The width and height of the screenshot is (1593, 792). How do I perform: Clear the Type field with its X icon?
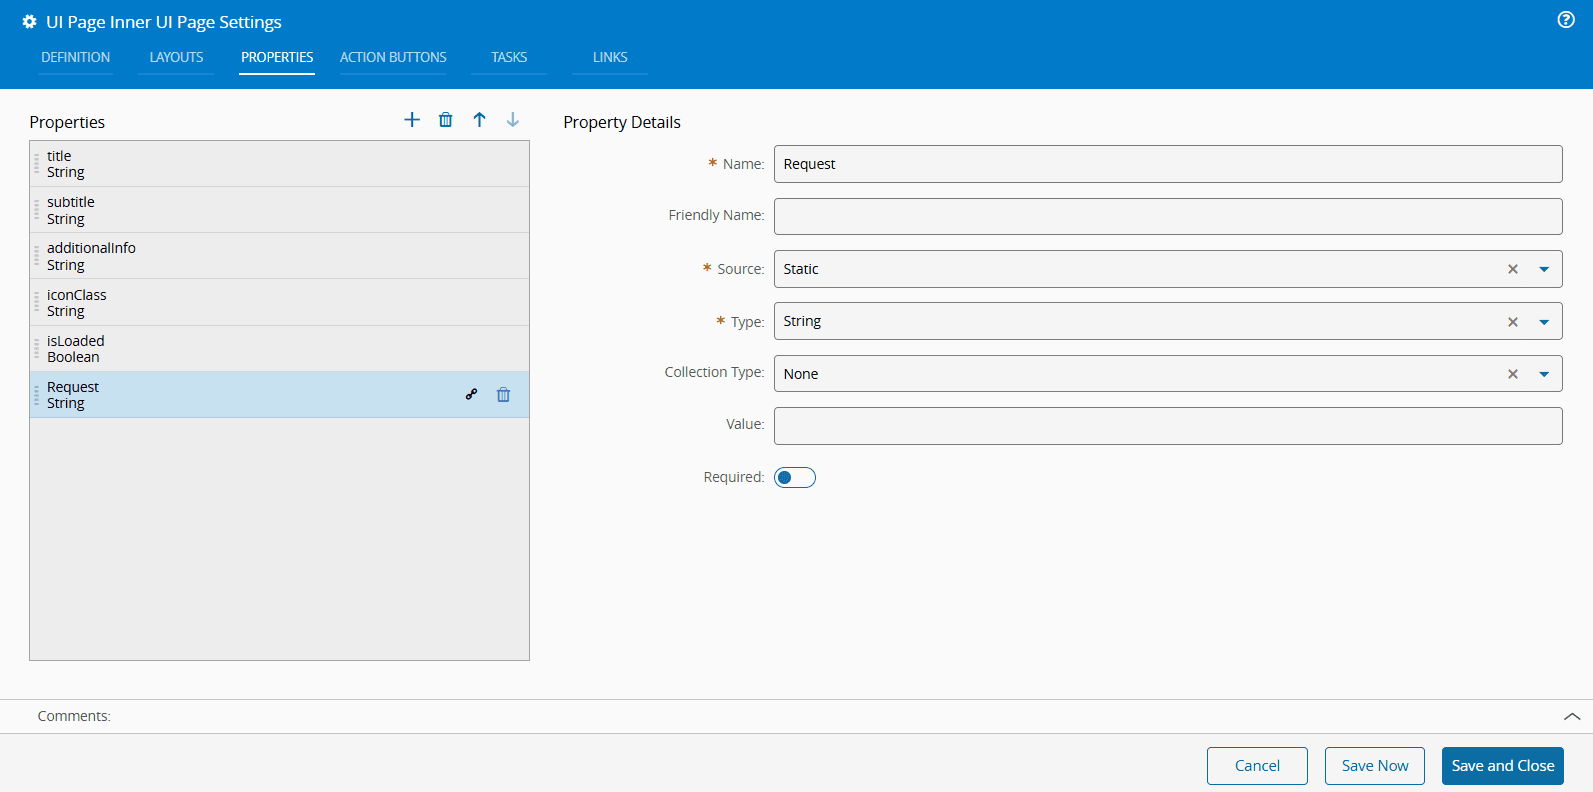[1513, 322]
